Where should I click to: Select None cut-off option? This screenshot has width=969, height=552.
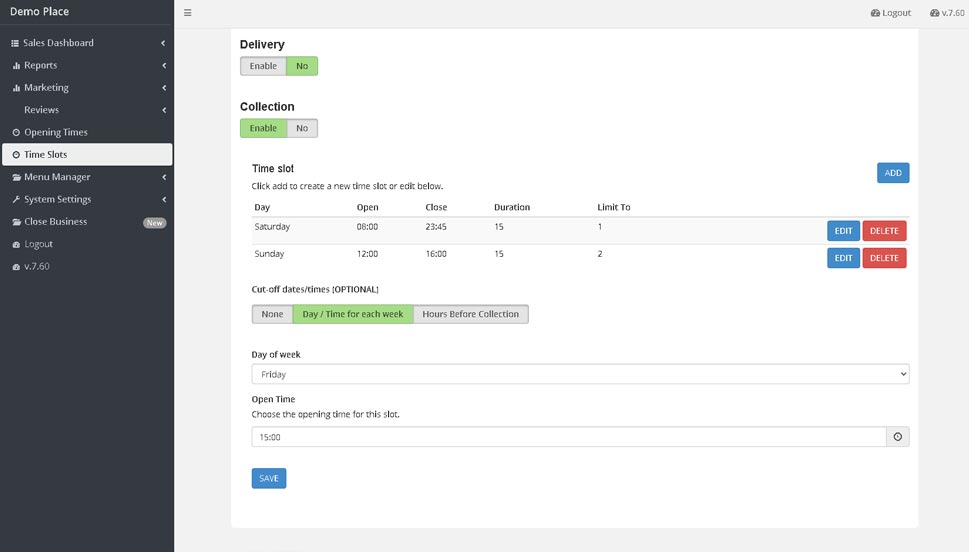tap(272, 314)
